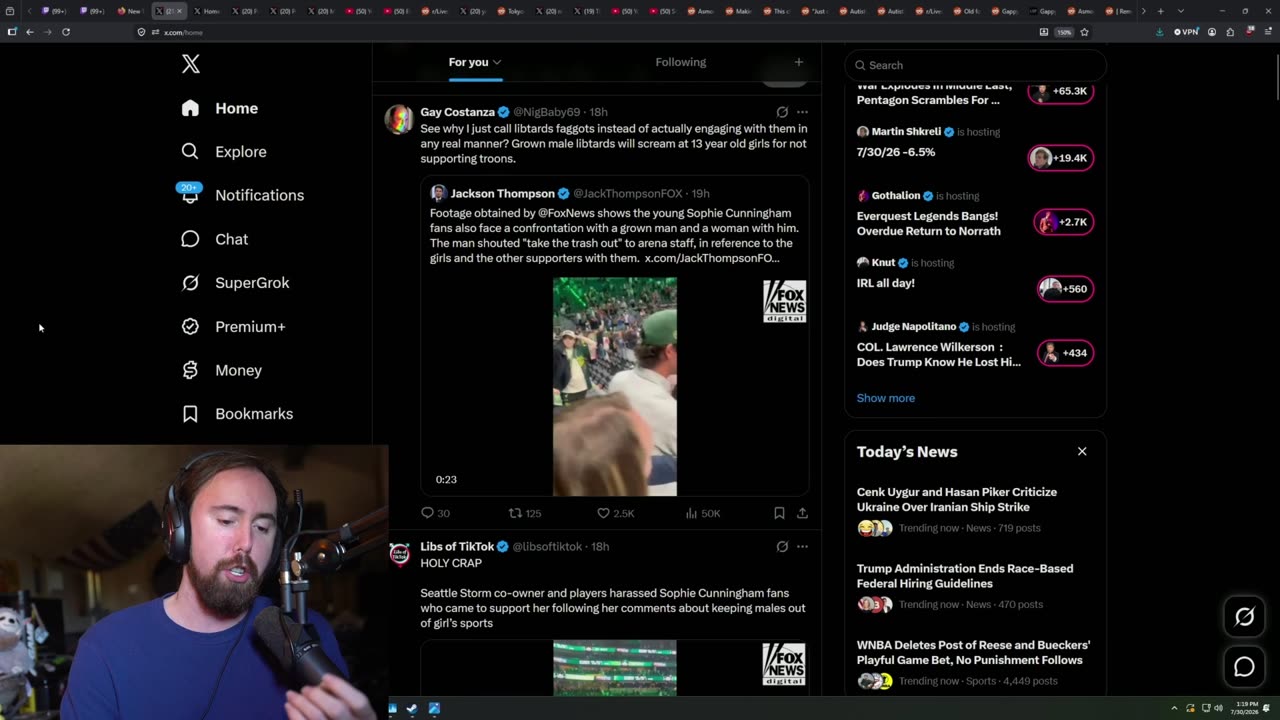
Task: Repost Gay Costanza post (125)
Action: (525, 513)
